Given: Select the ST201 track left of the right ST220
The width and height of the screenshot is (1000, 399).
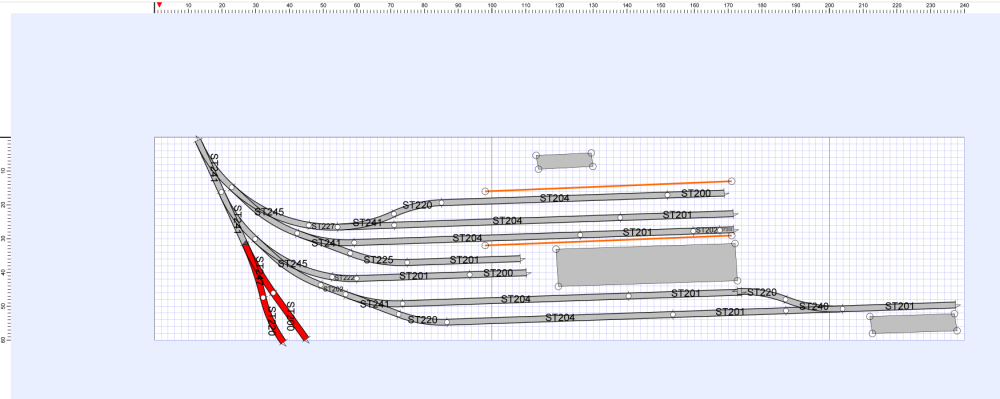Looking at the screenshot, I should [686, 293].
